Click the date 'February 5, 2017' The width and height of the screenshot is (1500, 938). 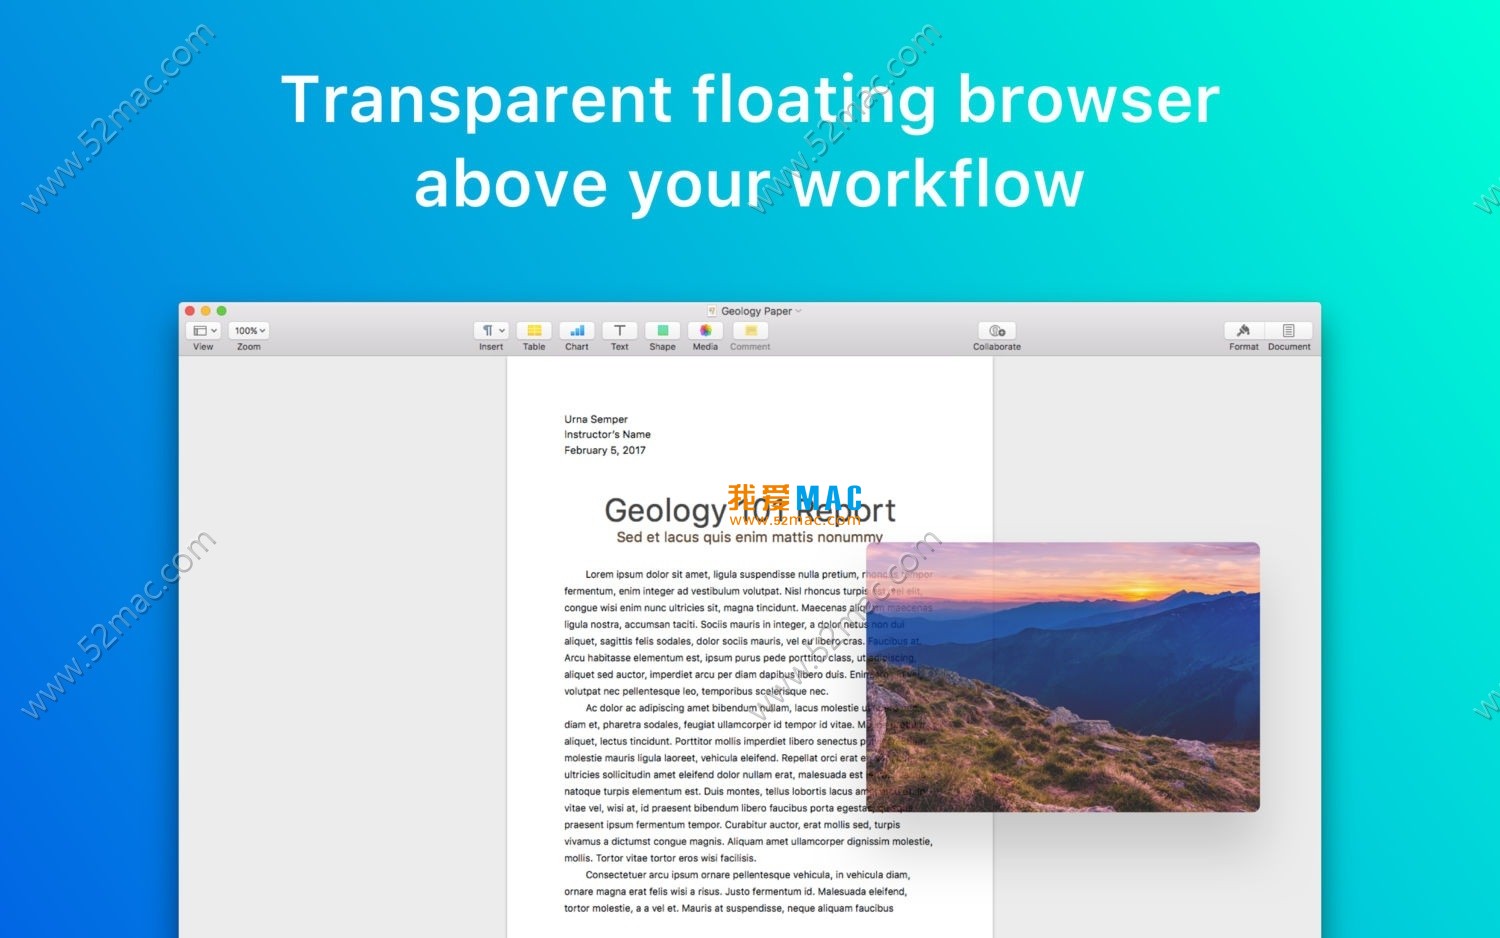pyautogui.click(x=605, y=451)
